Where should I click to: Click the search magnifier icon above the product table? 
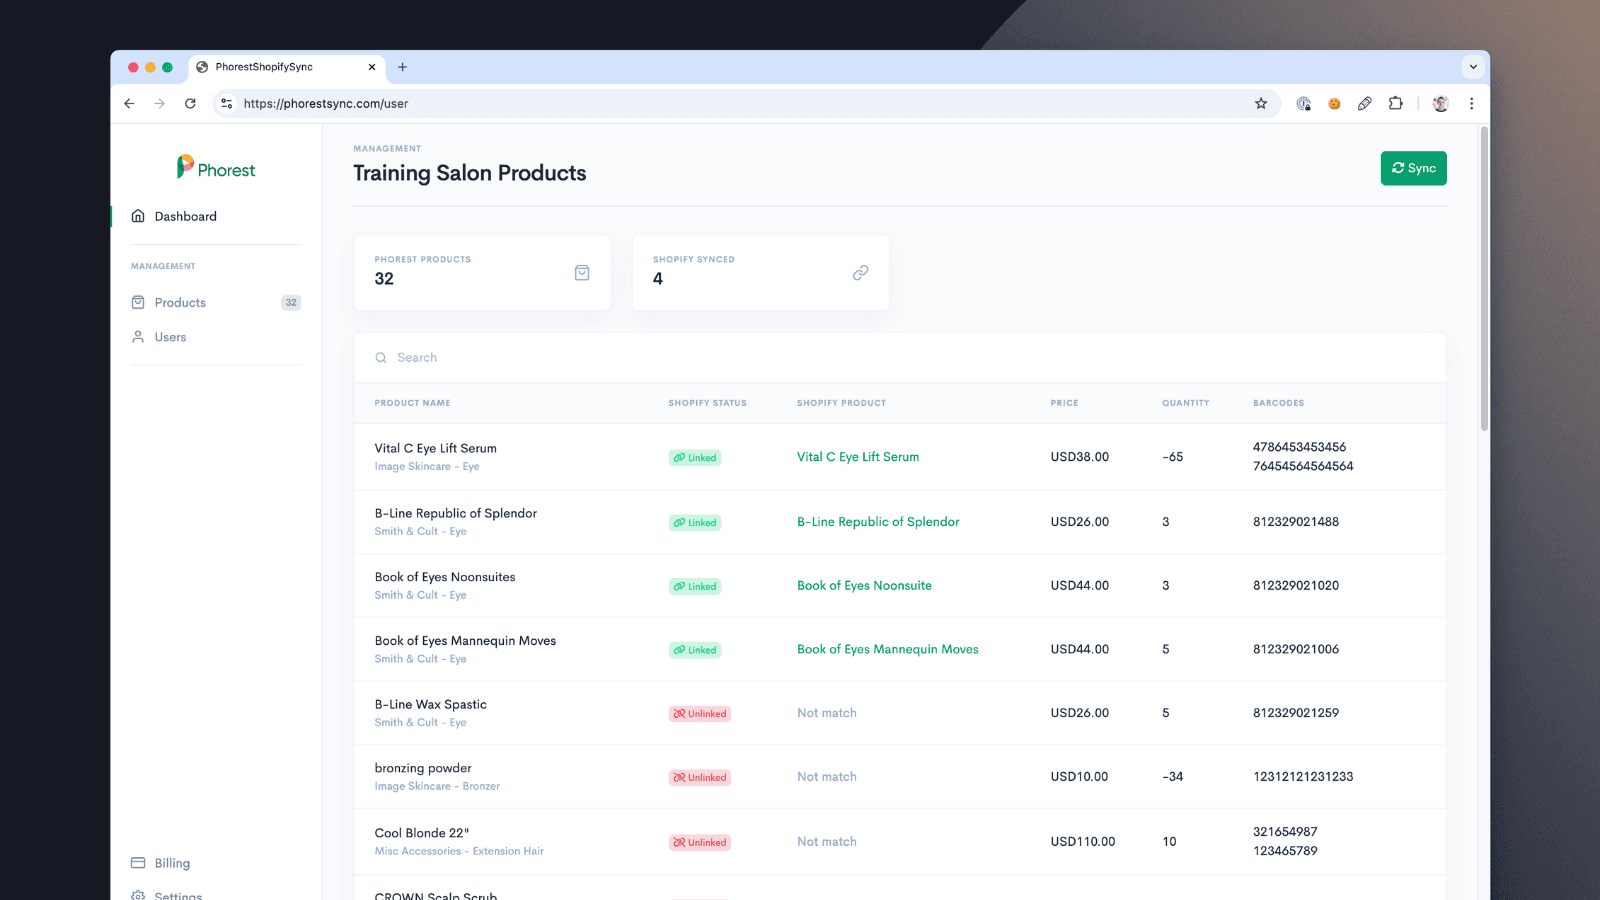click(381, 357)
